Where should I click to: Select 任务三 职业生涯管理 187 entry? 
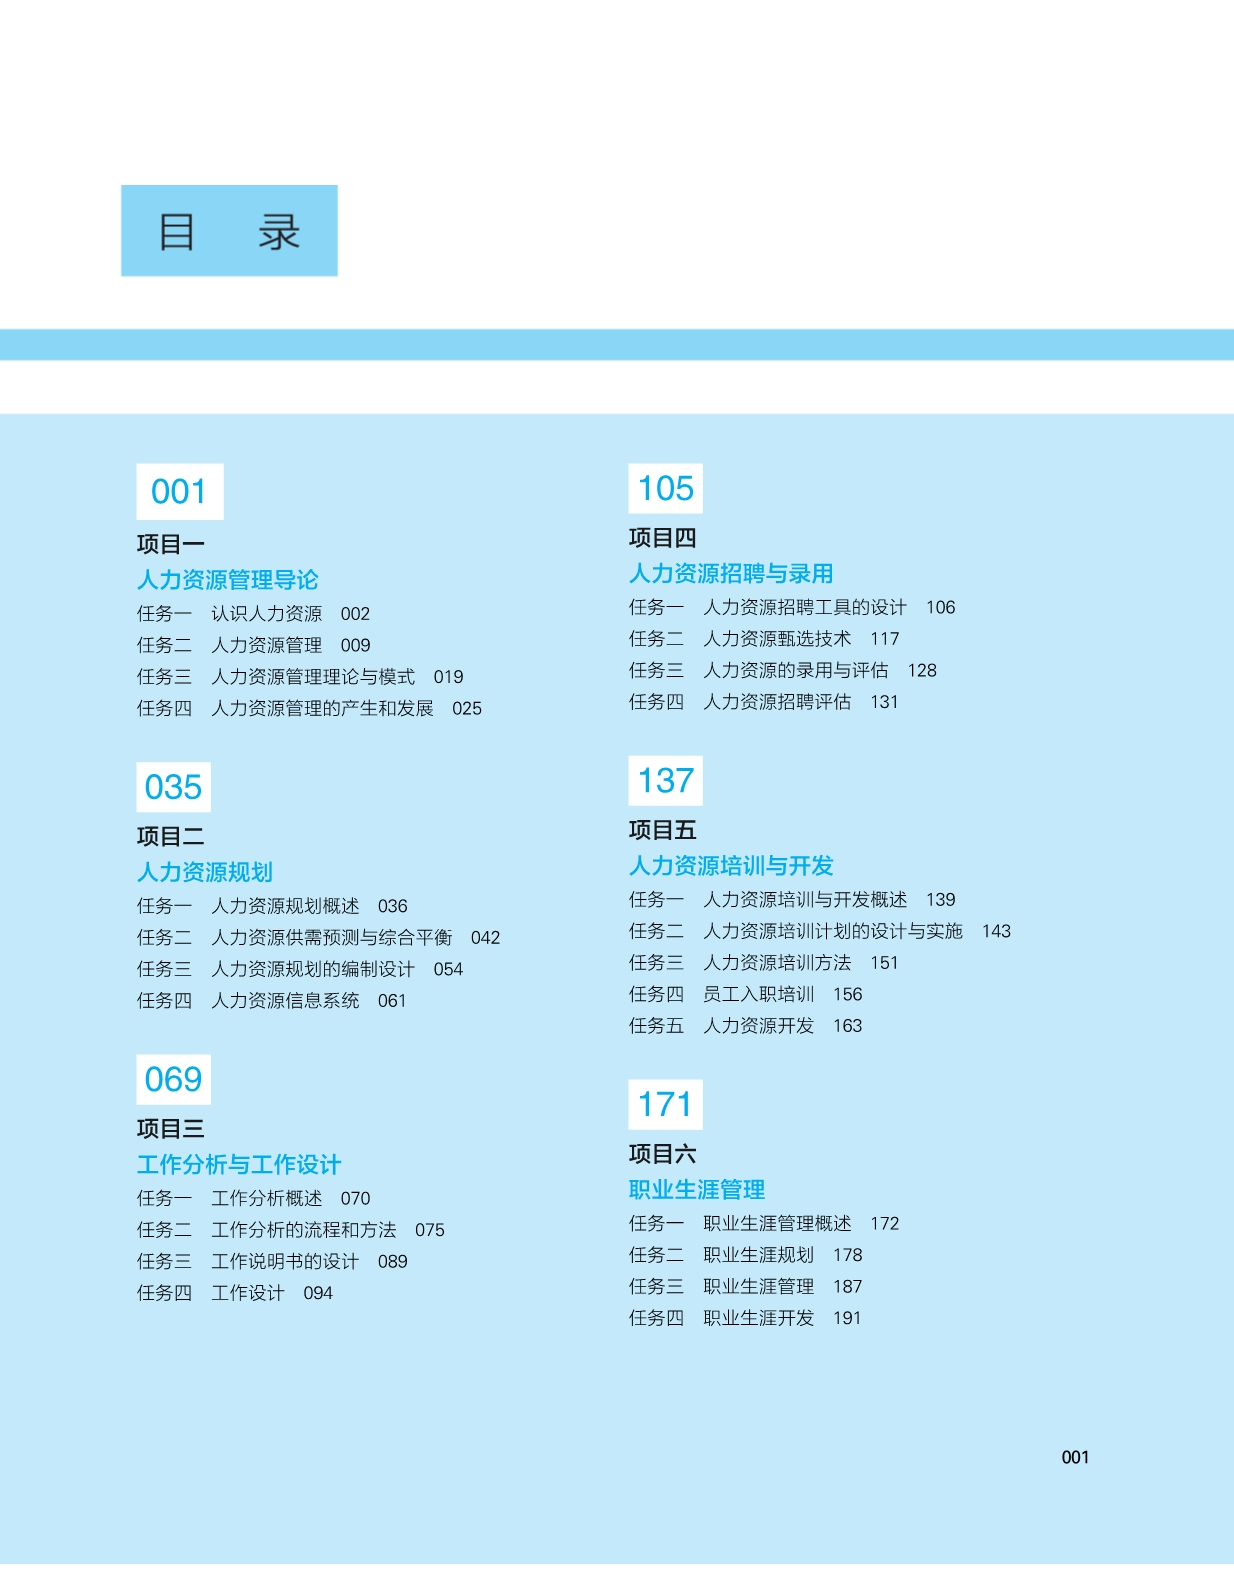coord(746,1287)
